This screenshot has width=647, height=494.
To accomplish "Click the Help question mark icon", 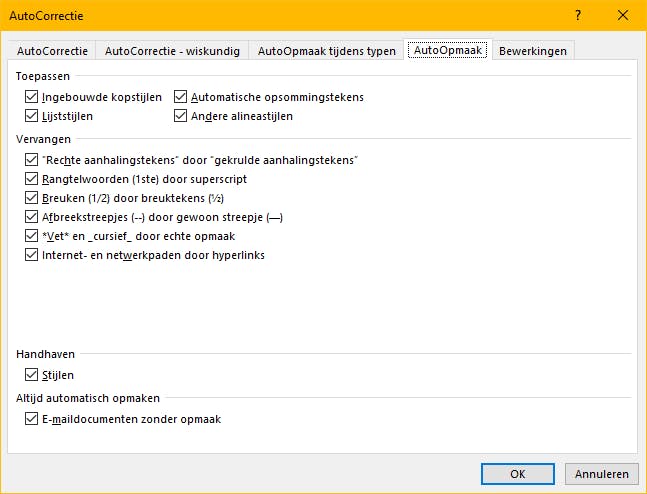I will [578, 16].
